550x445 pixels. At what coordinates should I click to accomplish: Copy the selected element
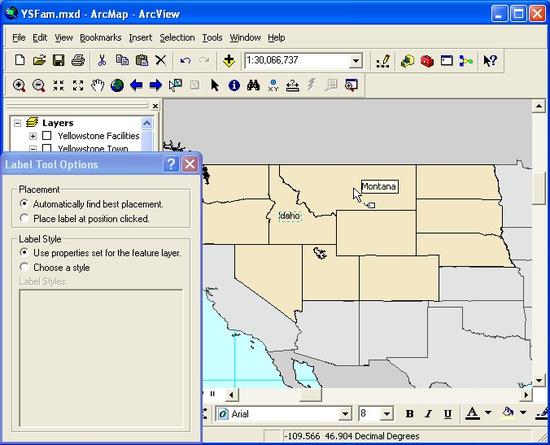tap(122, 60)
